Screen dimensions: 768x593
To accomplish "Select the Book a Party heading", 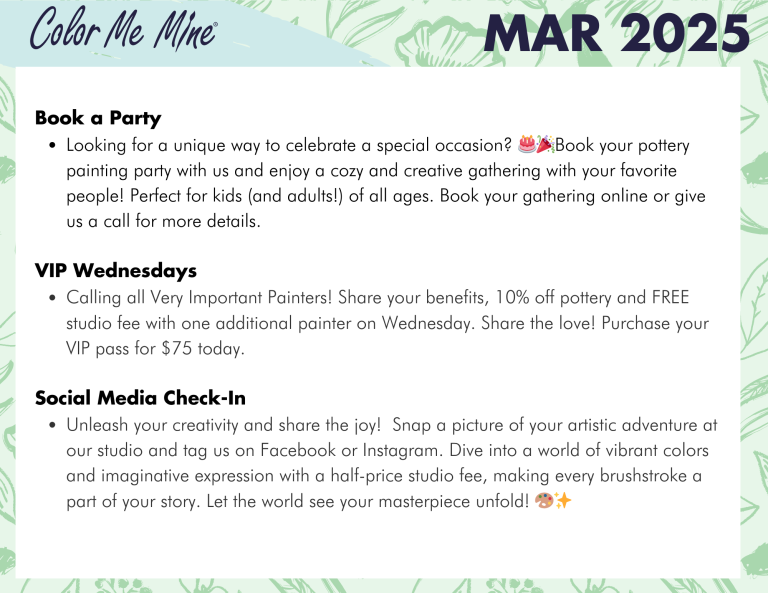I will point(98,118).
